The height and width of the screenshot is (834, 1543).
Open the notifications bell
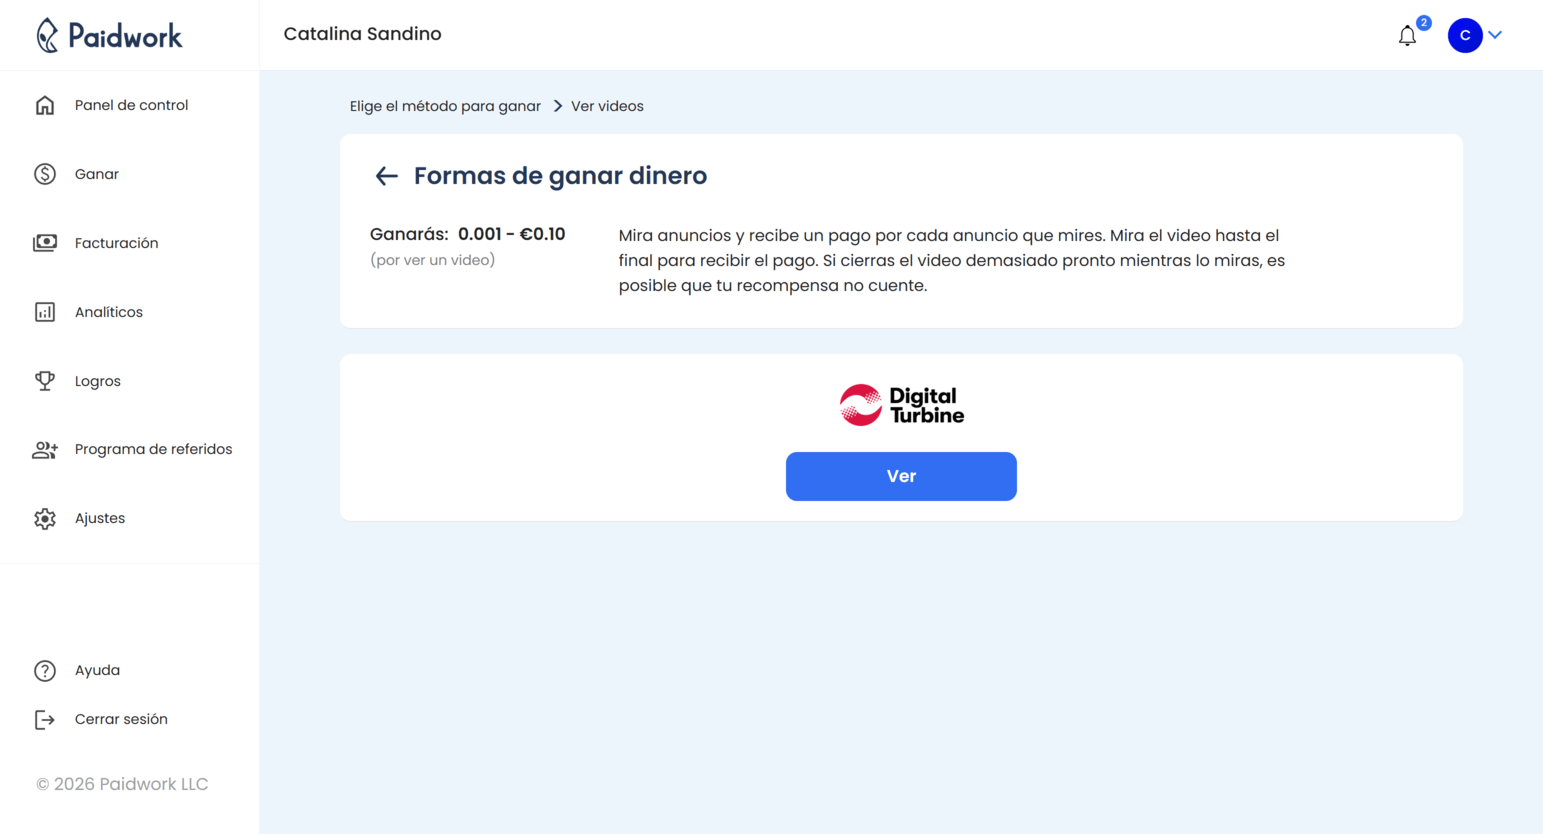point(1407,35)
